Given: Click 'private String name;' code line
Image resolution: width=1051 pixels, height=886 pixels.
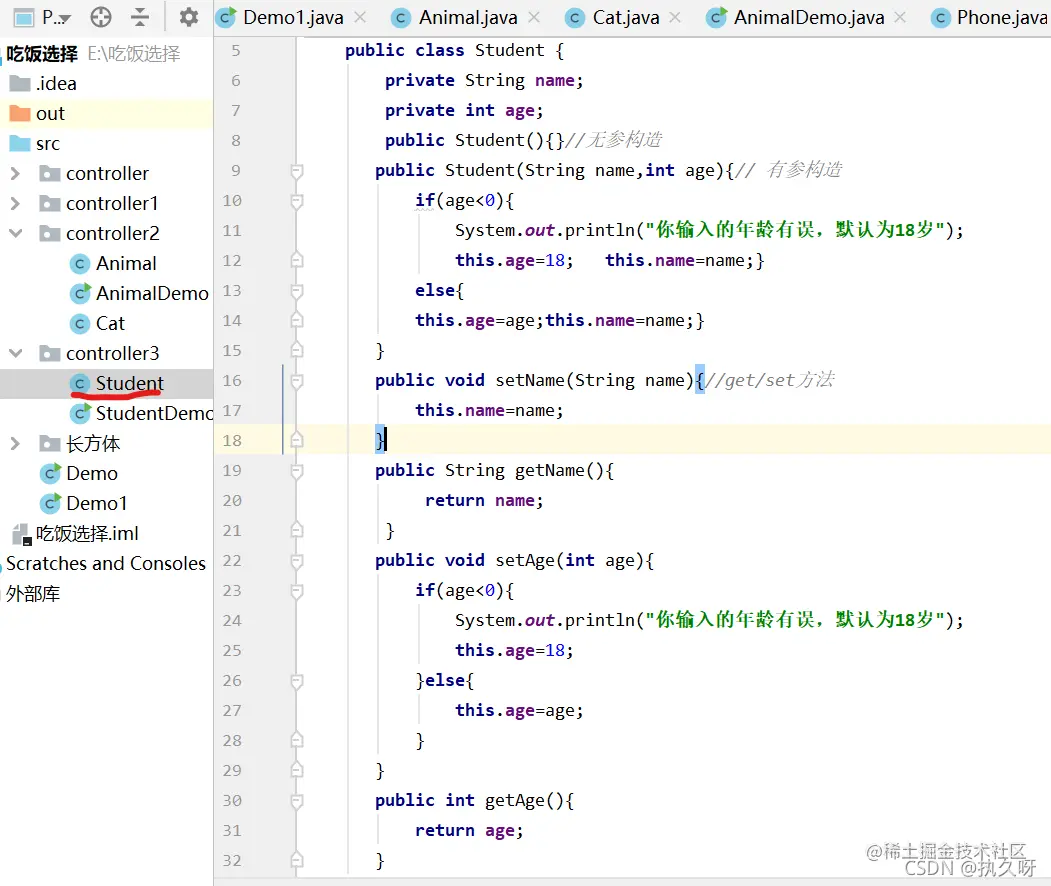Looking at the screenshot, I should click(x=484, y=80).
